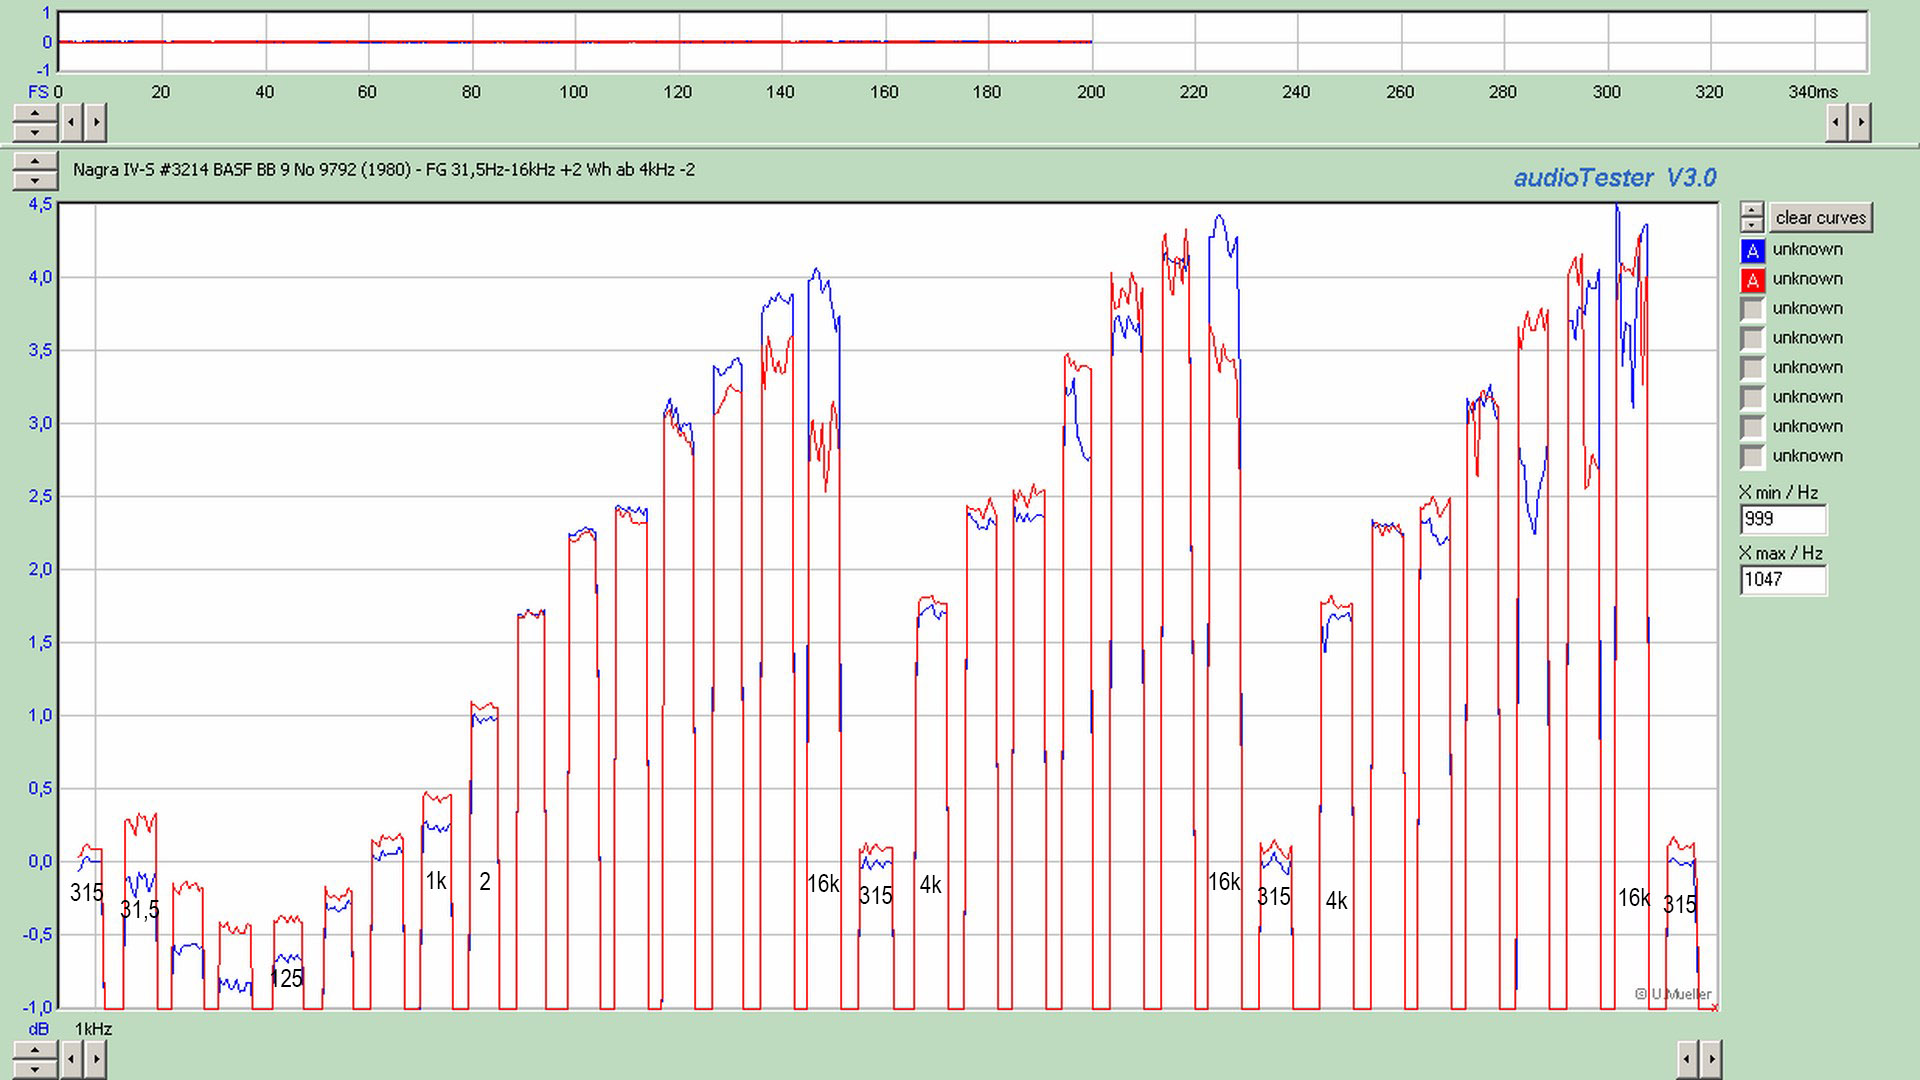Image resolution: width=1920 pixels, height=1080 pixels.
Task: Toggle the red A curve slot
Action: [1752, 280]
